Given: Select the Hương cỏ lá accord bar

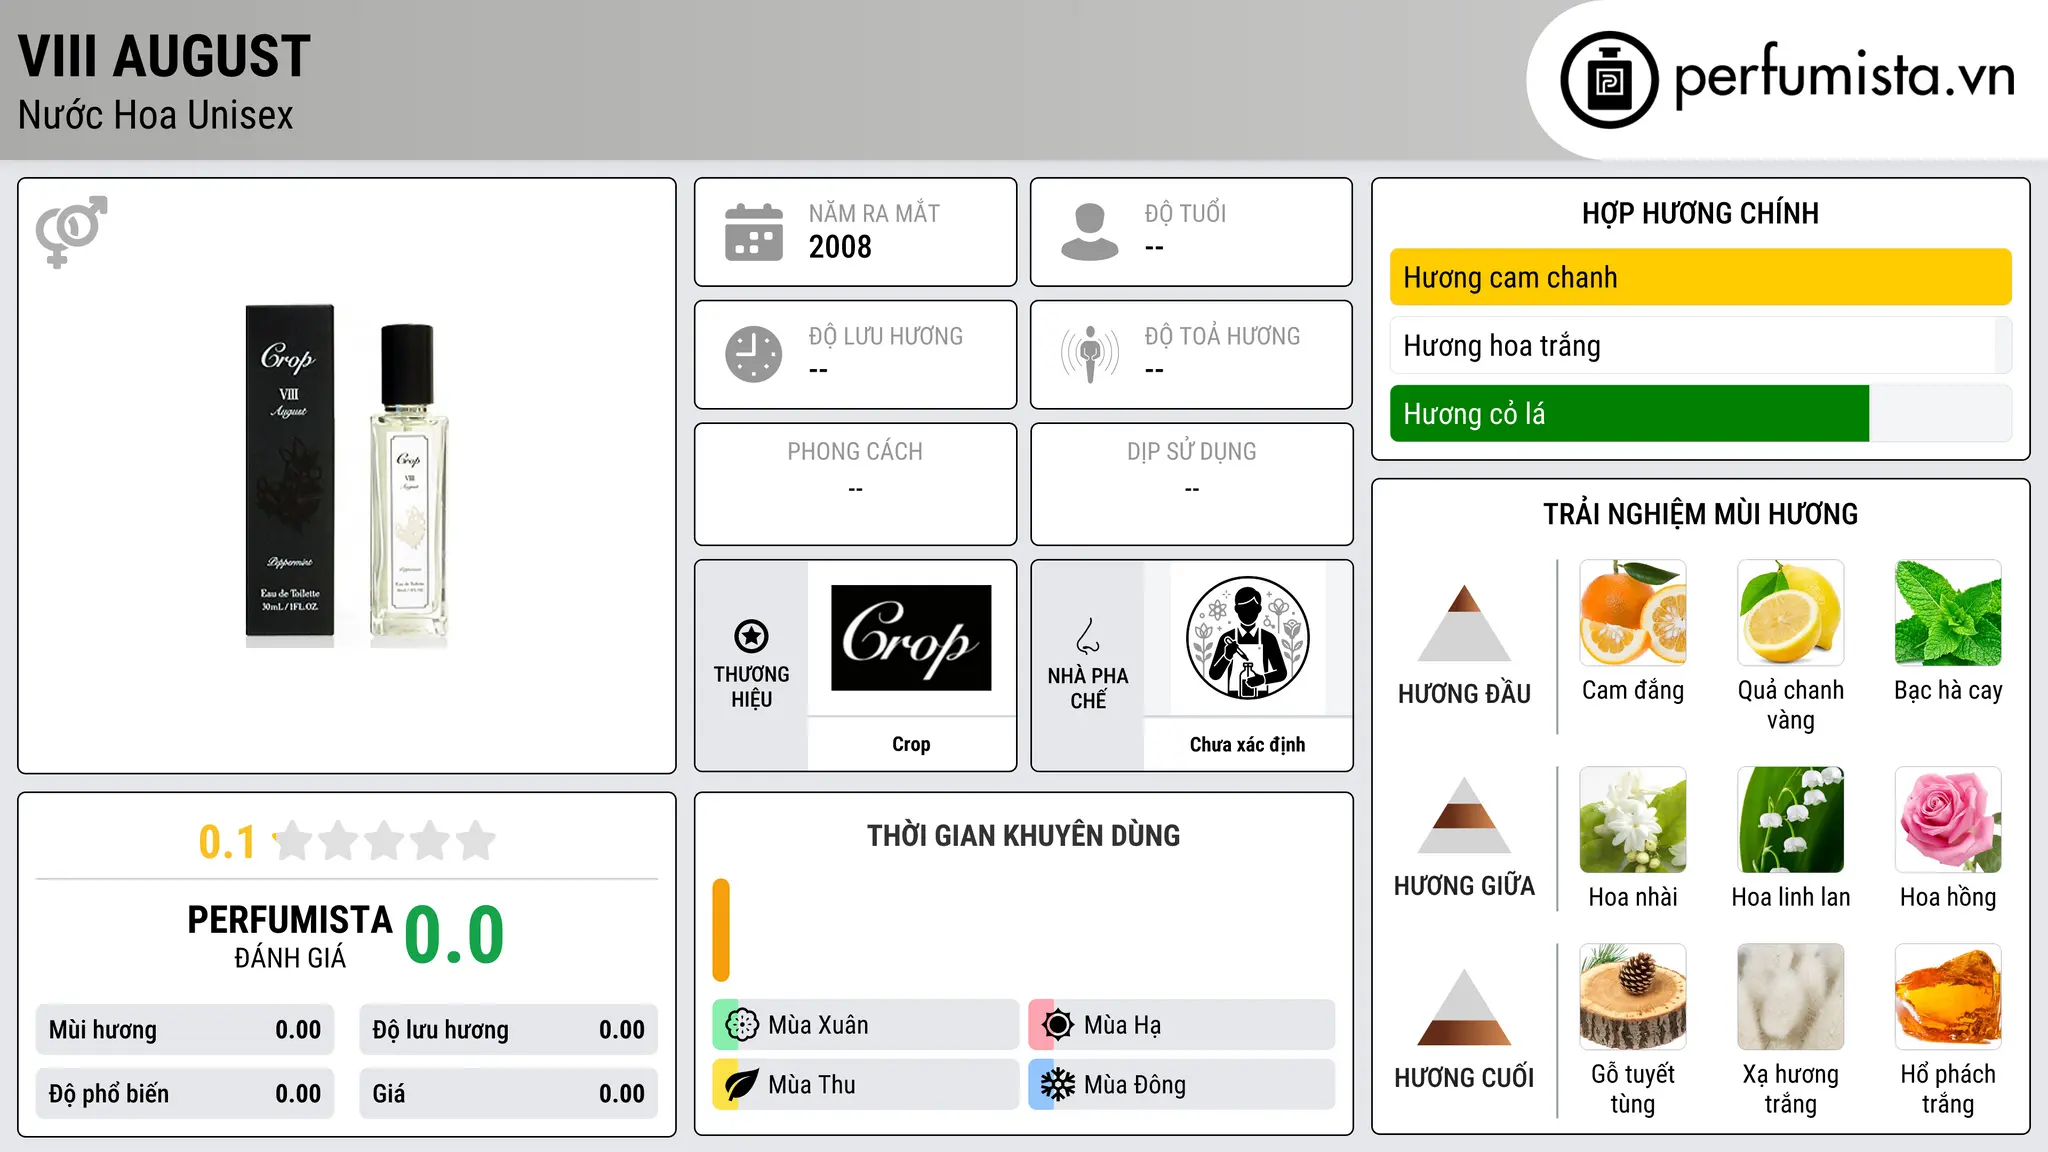Looking at the screenshot, I should [1700, 413].
